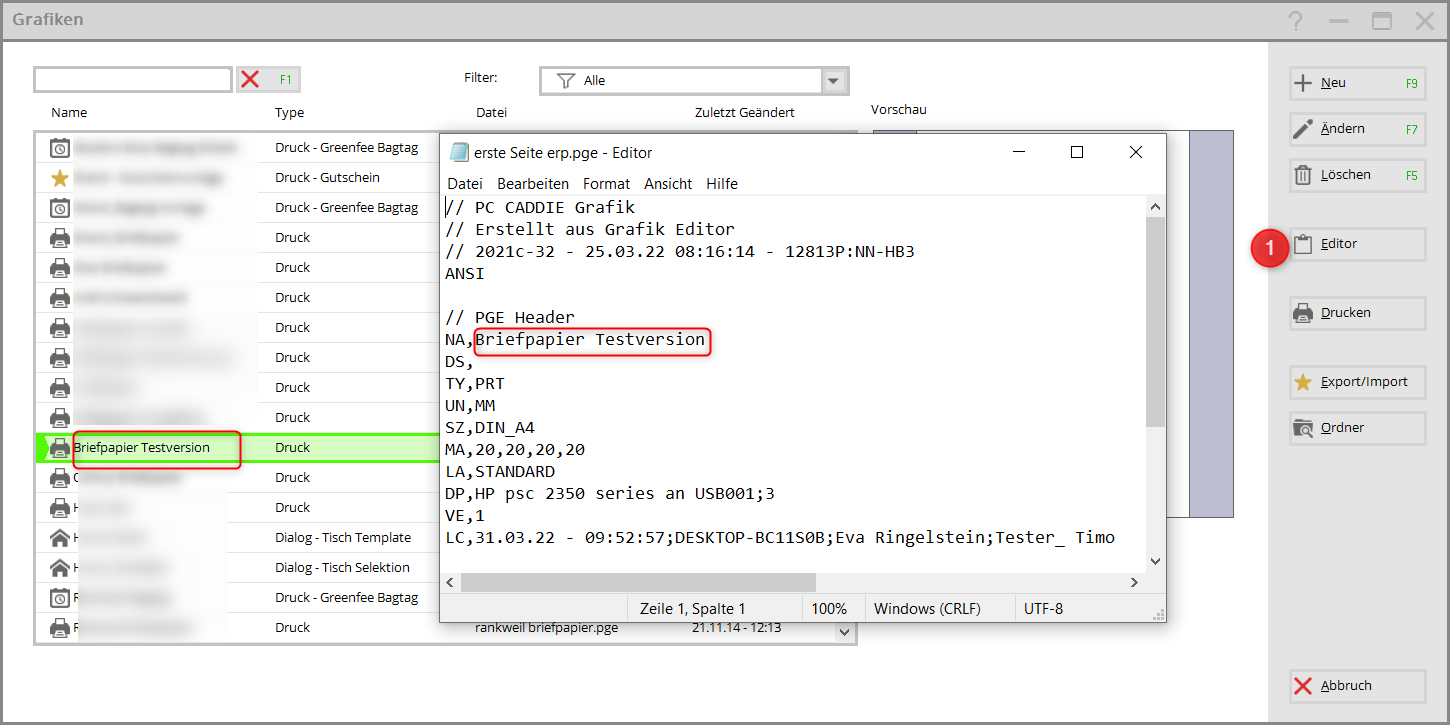
Task: Open the Bearbeiten menu in Editor
Action: coord(533,184)
